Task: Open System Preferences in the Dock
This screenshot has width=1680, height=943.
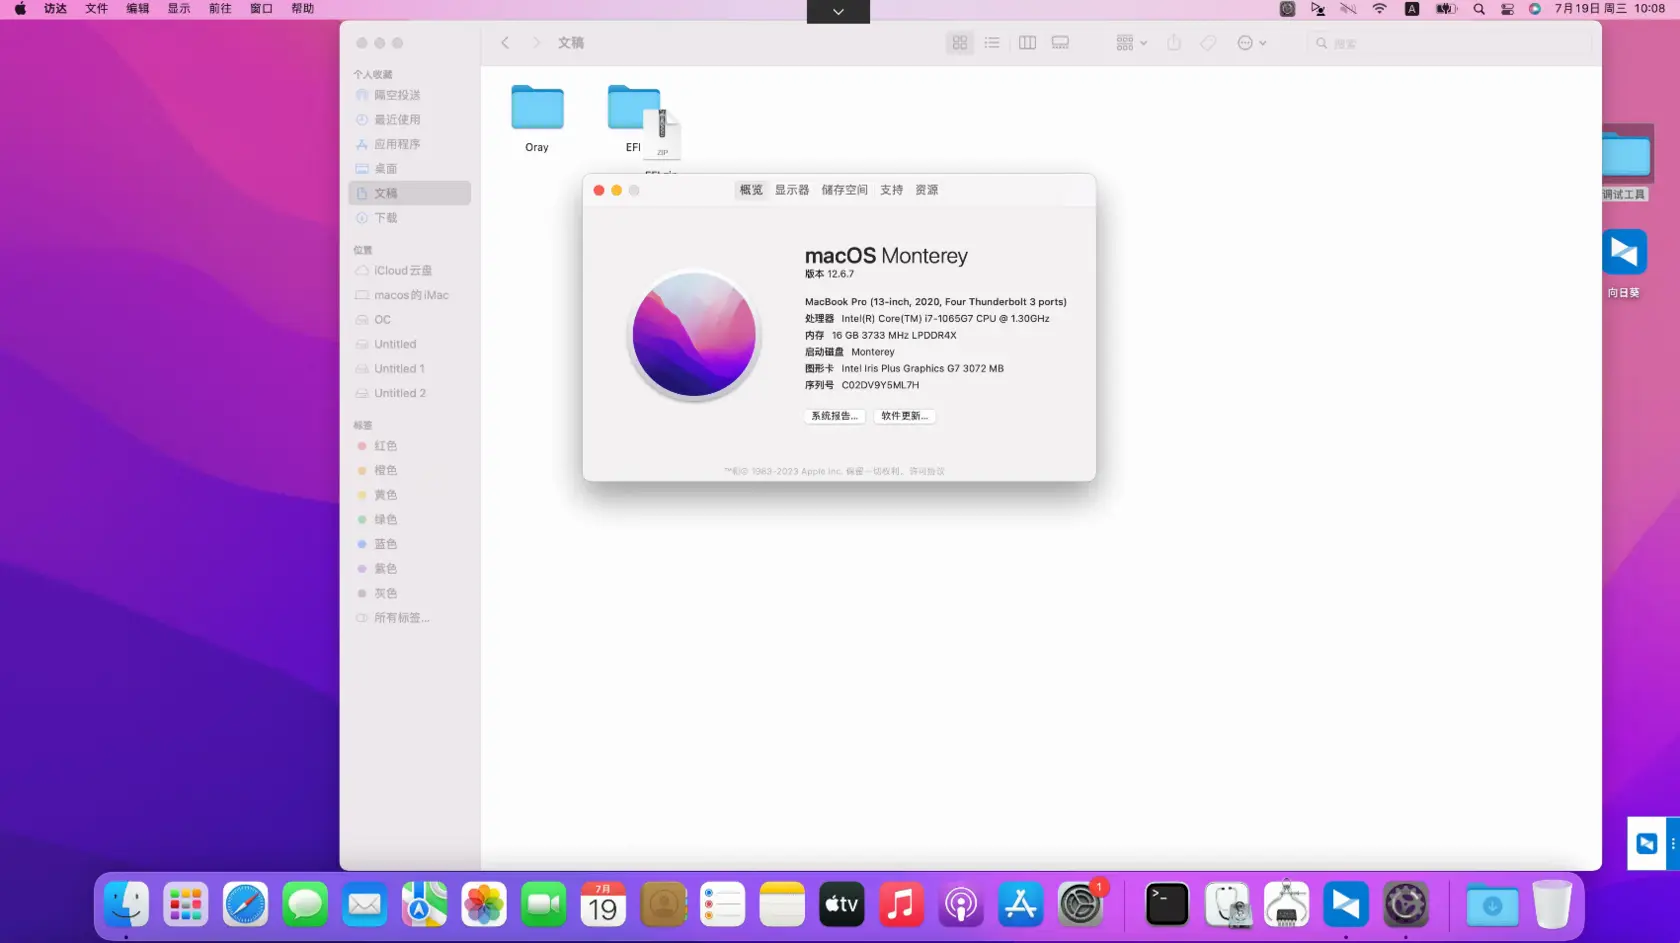Action: [1080, 905]
